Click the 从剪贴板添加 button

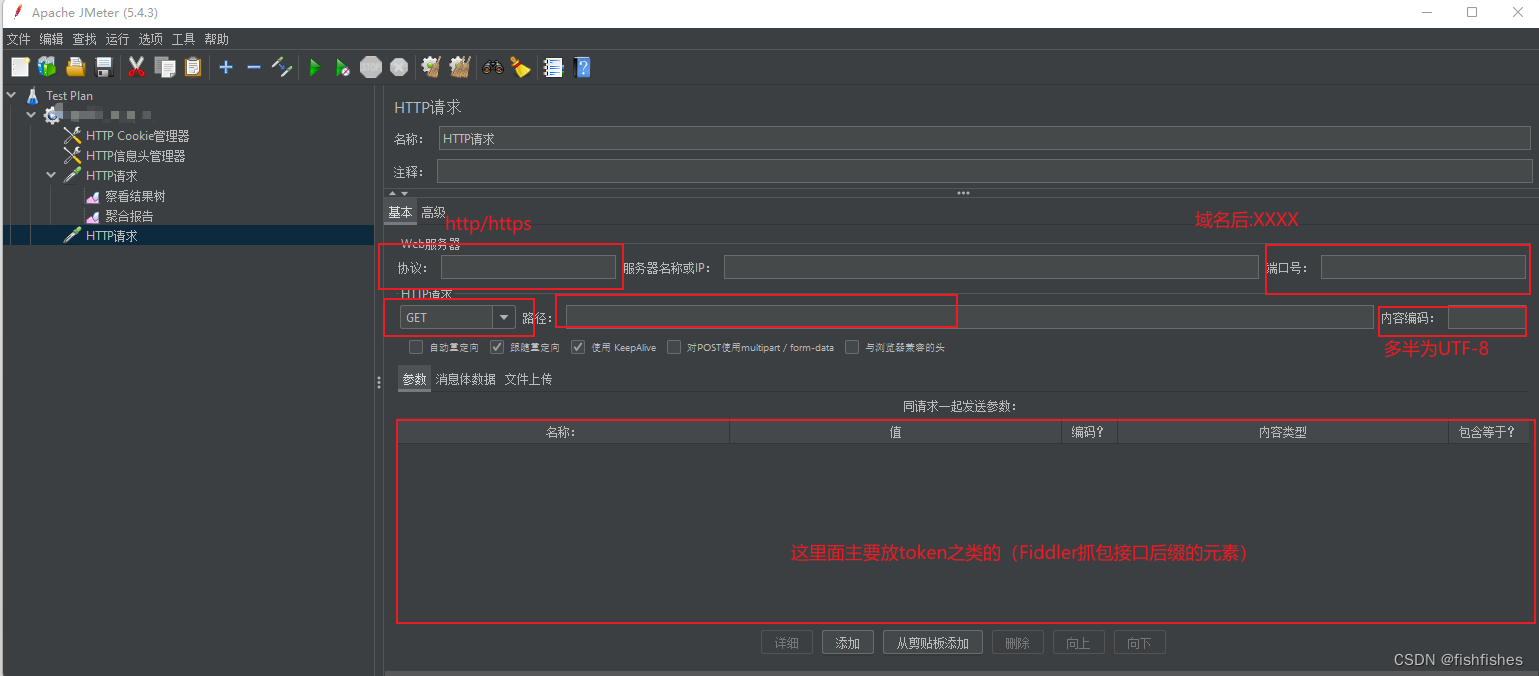[933, 643]
